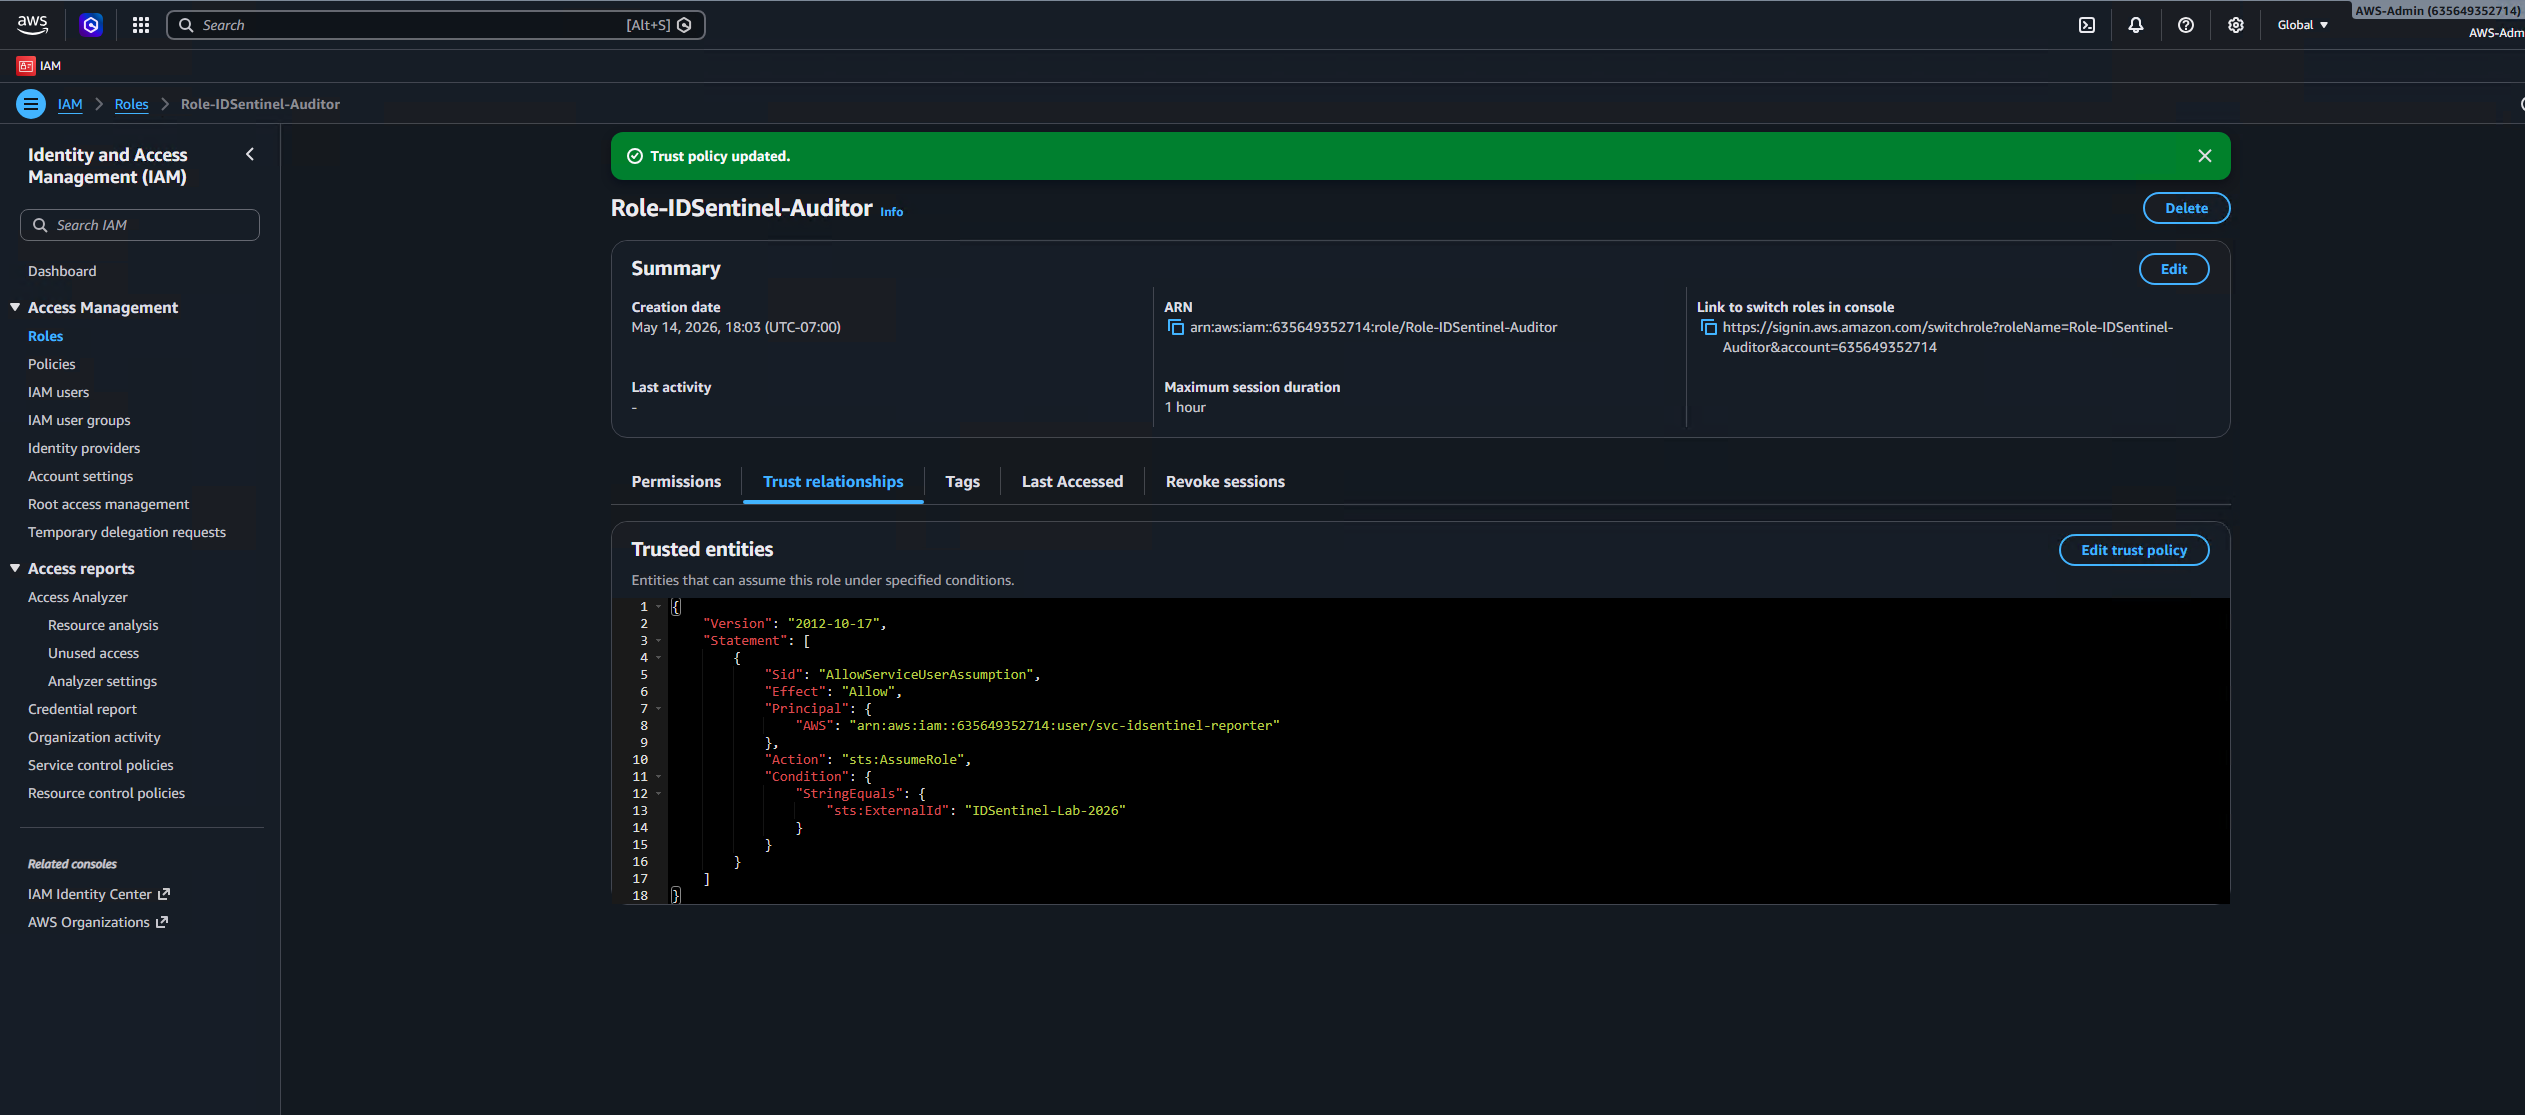Open Access Analyzer page
The width and height of the screenshot is (2525, 1115).
(x=78, y=597)
